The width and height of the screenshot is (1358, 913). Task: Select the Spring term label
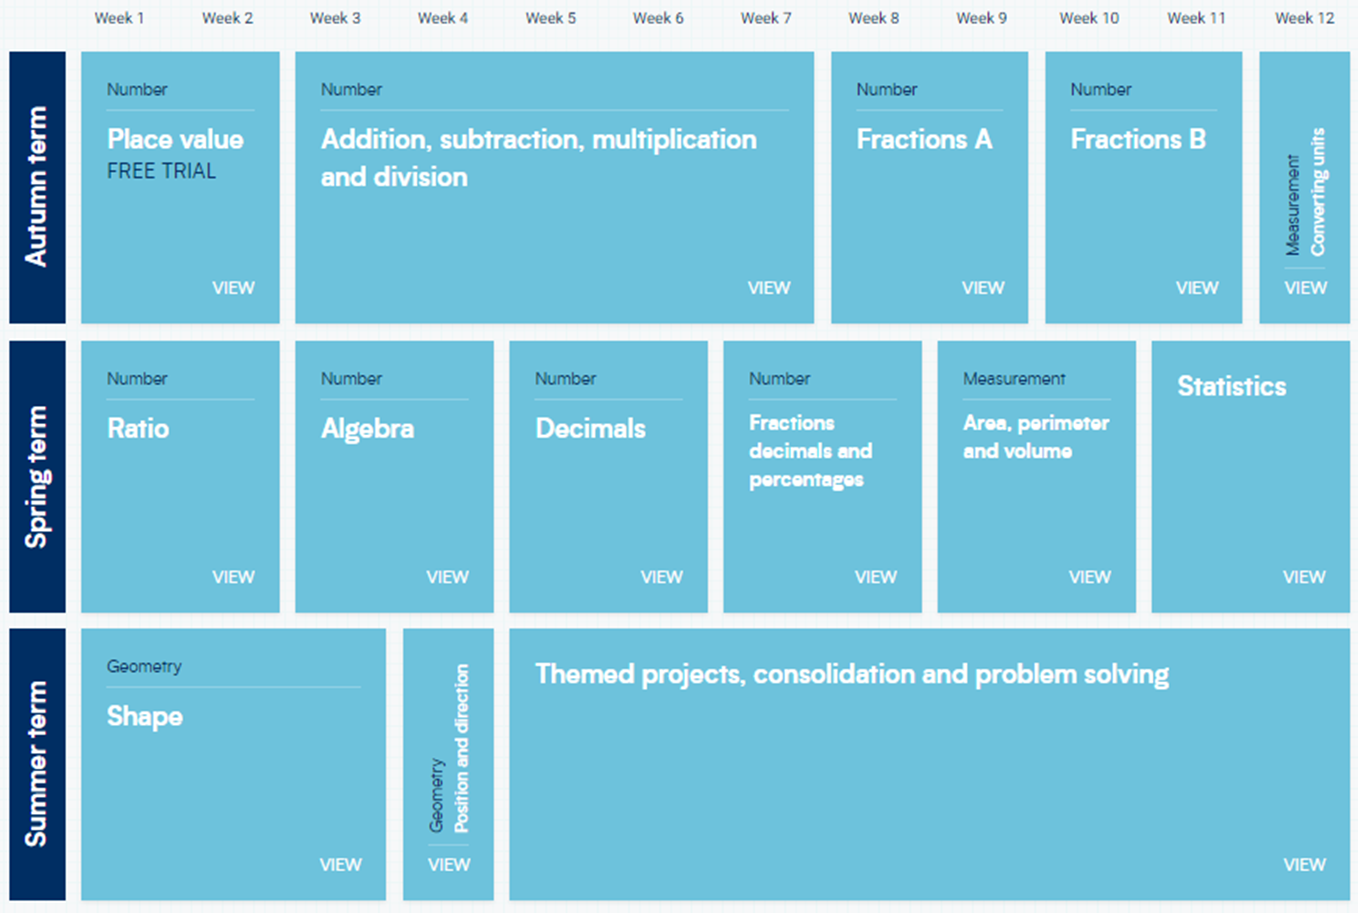point(37,476)
